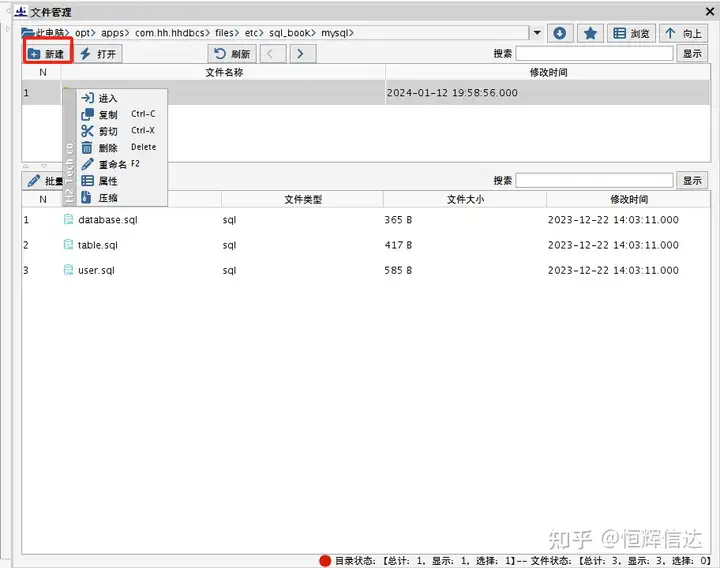
Task: Select the user.sql file row
Action: coord(366,270)
